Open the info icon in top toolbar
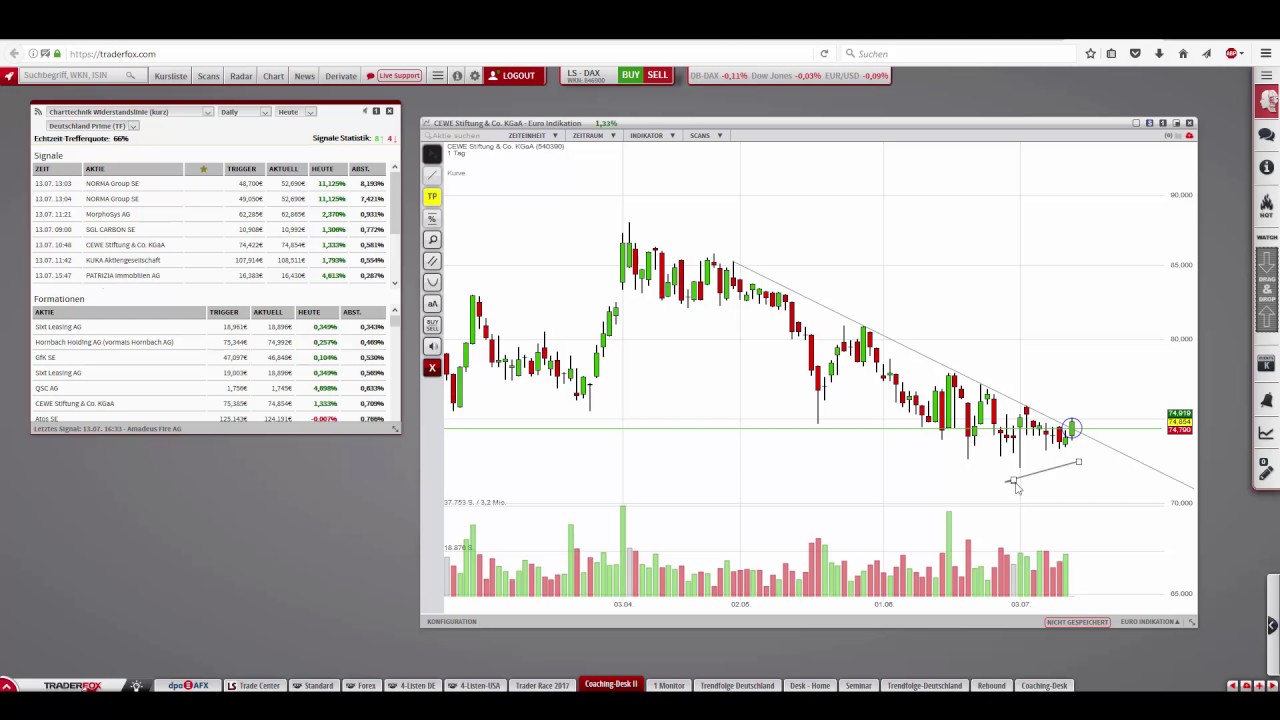The width and height of the screenshot is (1280, 720). 457,76
